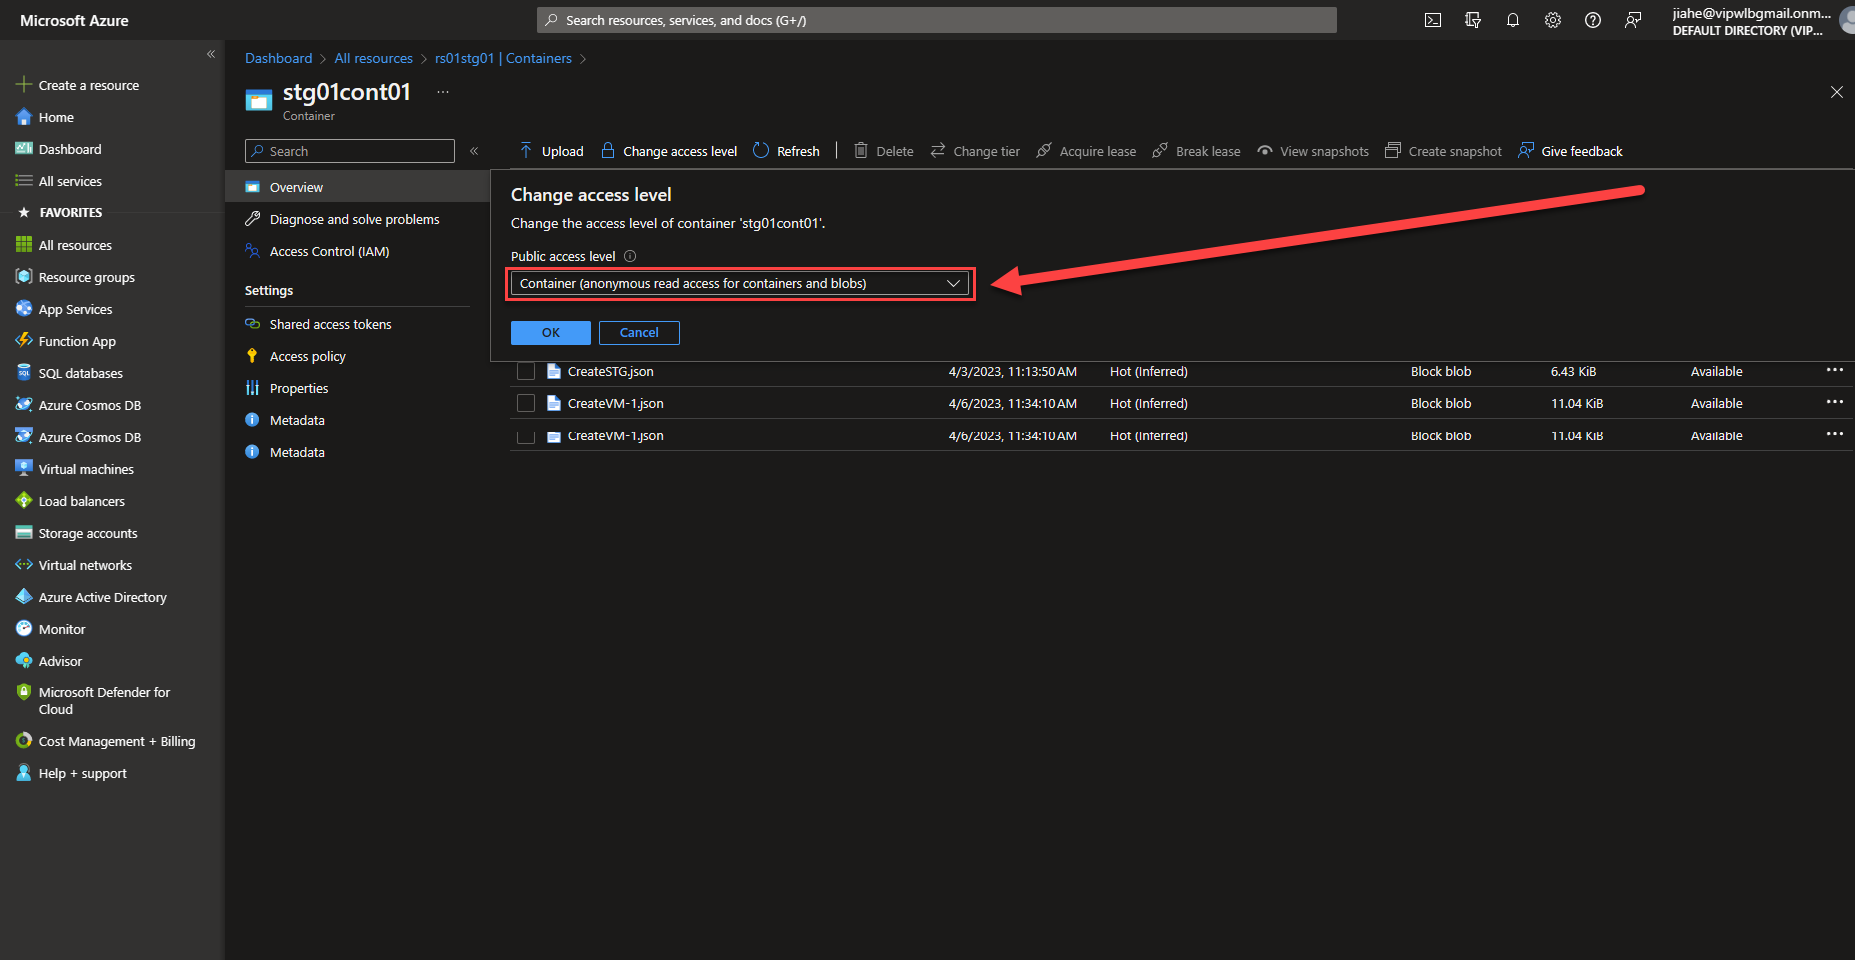Image resolution: width=1855 pixels, height=960 pixels.
Task: Click the Resource groups icon
Action: point(24,277)
